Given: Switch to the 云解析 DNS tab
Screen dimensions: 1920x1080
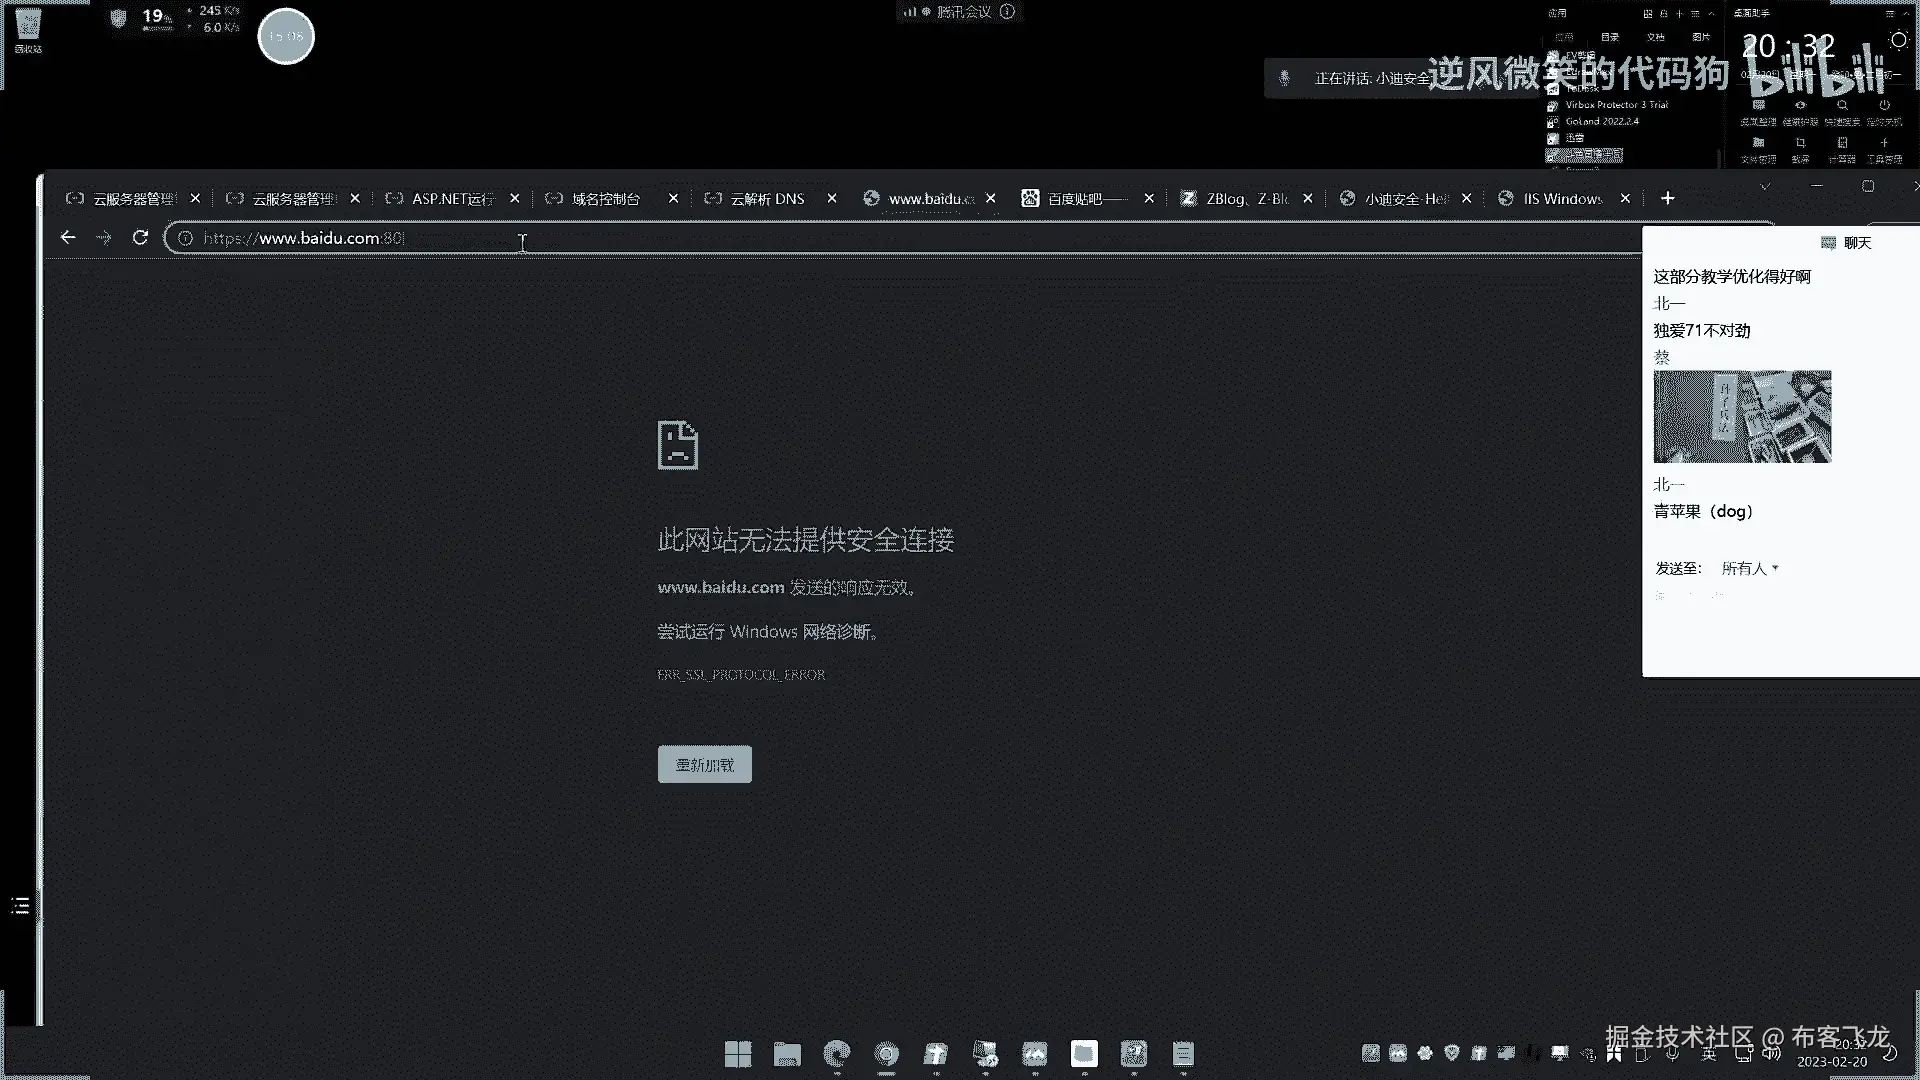Looking at the screenshot, I should (767, 199).
